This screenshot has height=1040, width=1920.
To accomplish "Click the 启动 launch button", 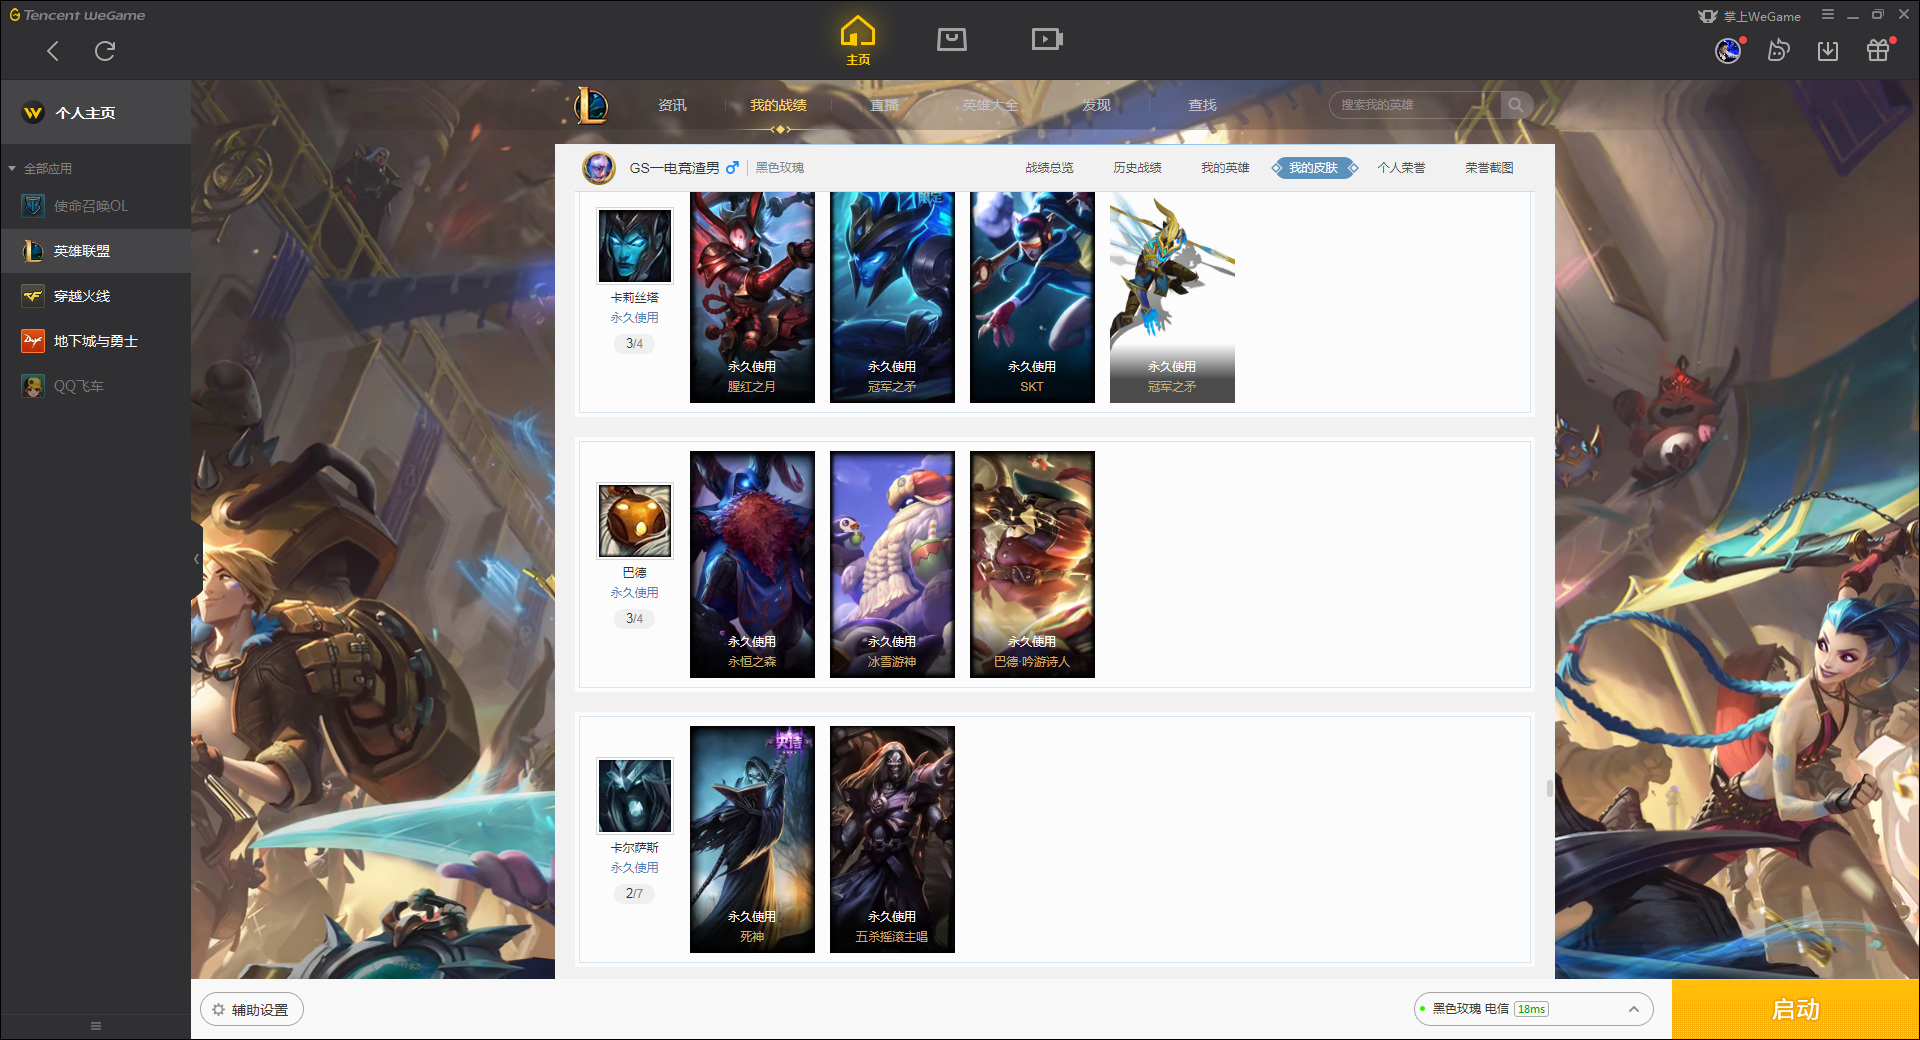I will 1795,1010.
